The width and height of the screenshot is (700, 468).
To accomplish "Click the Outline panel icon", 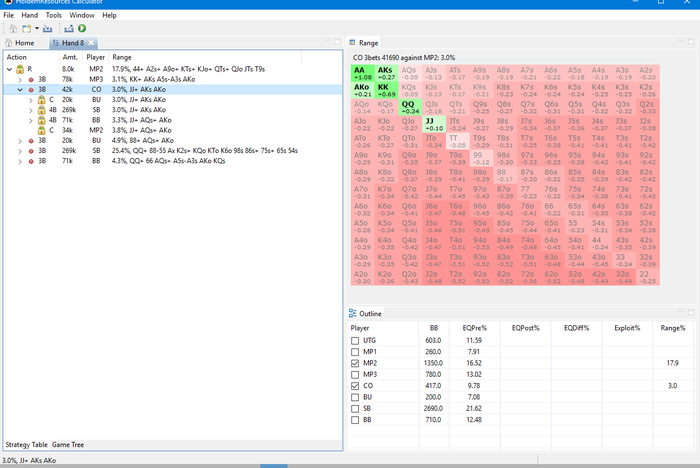I will [353, 313].
